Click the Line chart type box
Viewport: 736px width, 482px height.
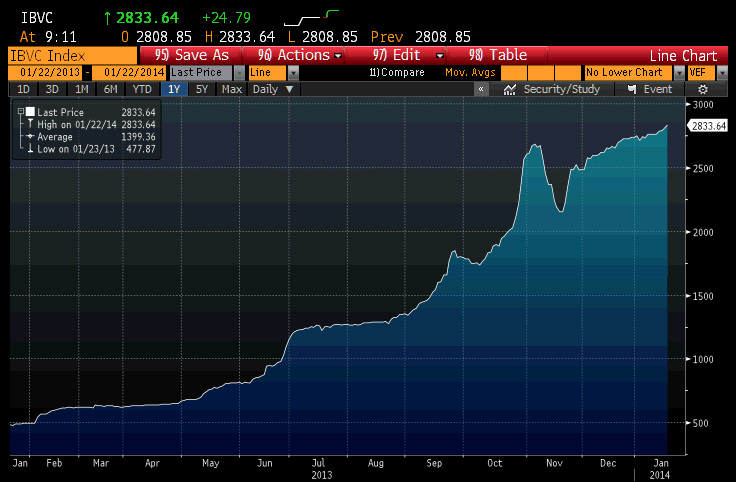tap(268, 73)
